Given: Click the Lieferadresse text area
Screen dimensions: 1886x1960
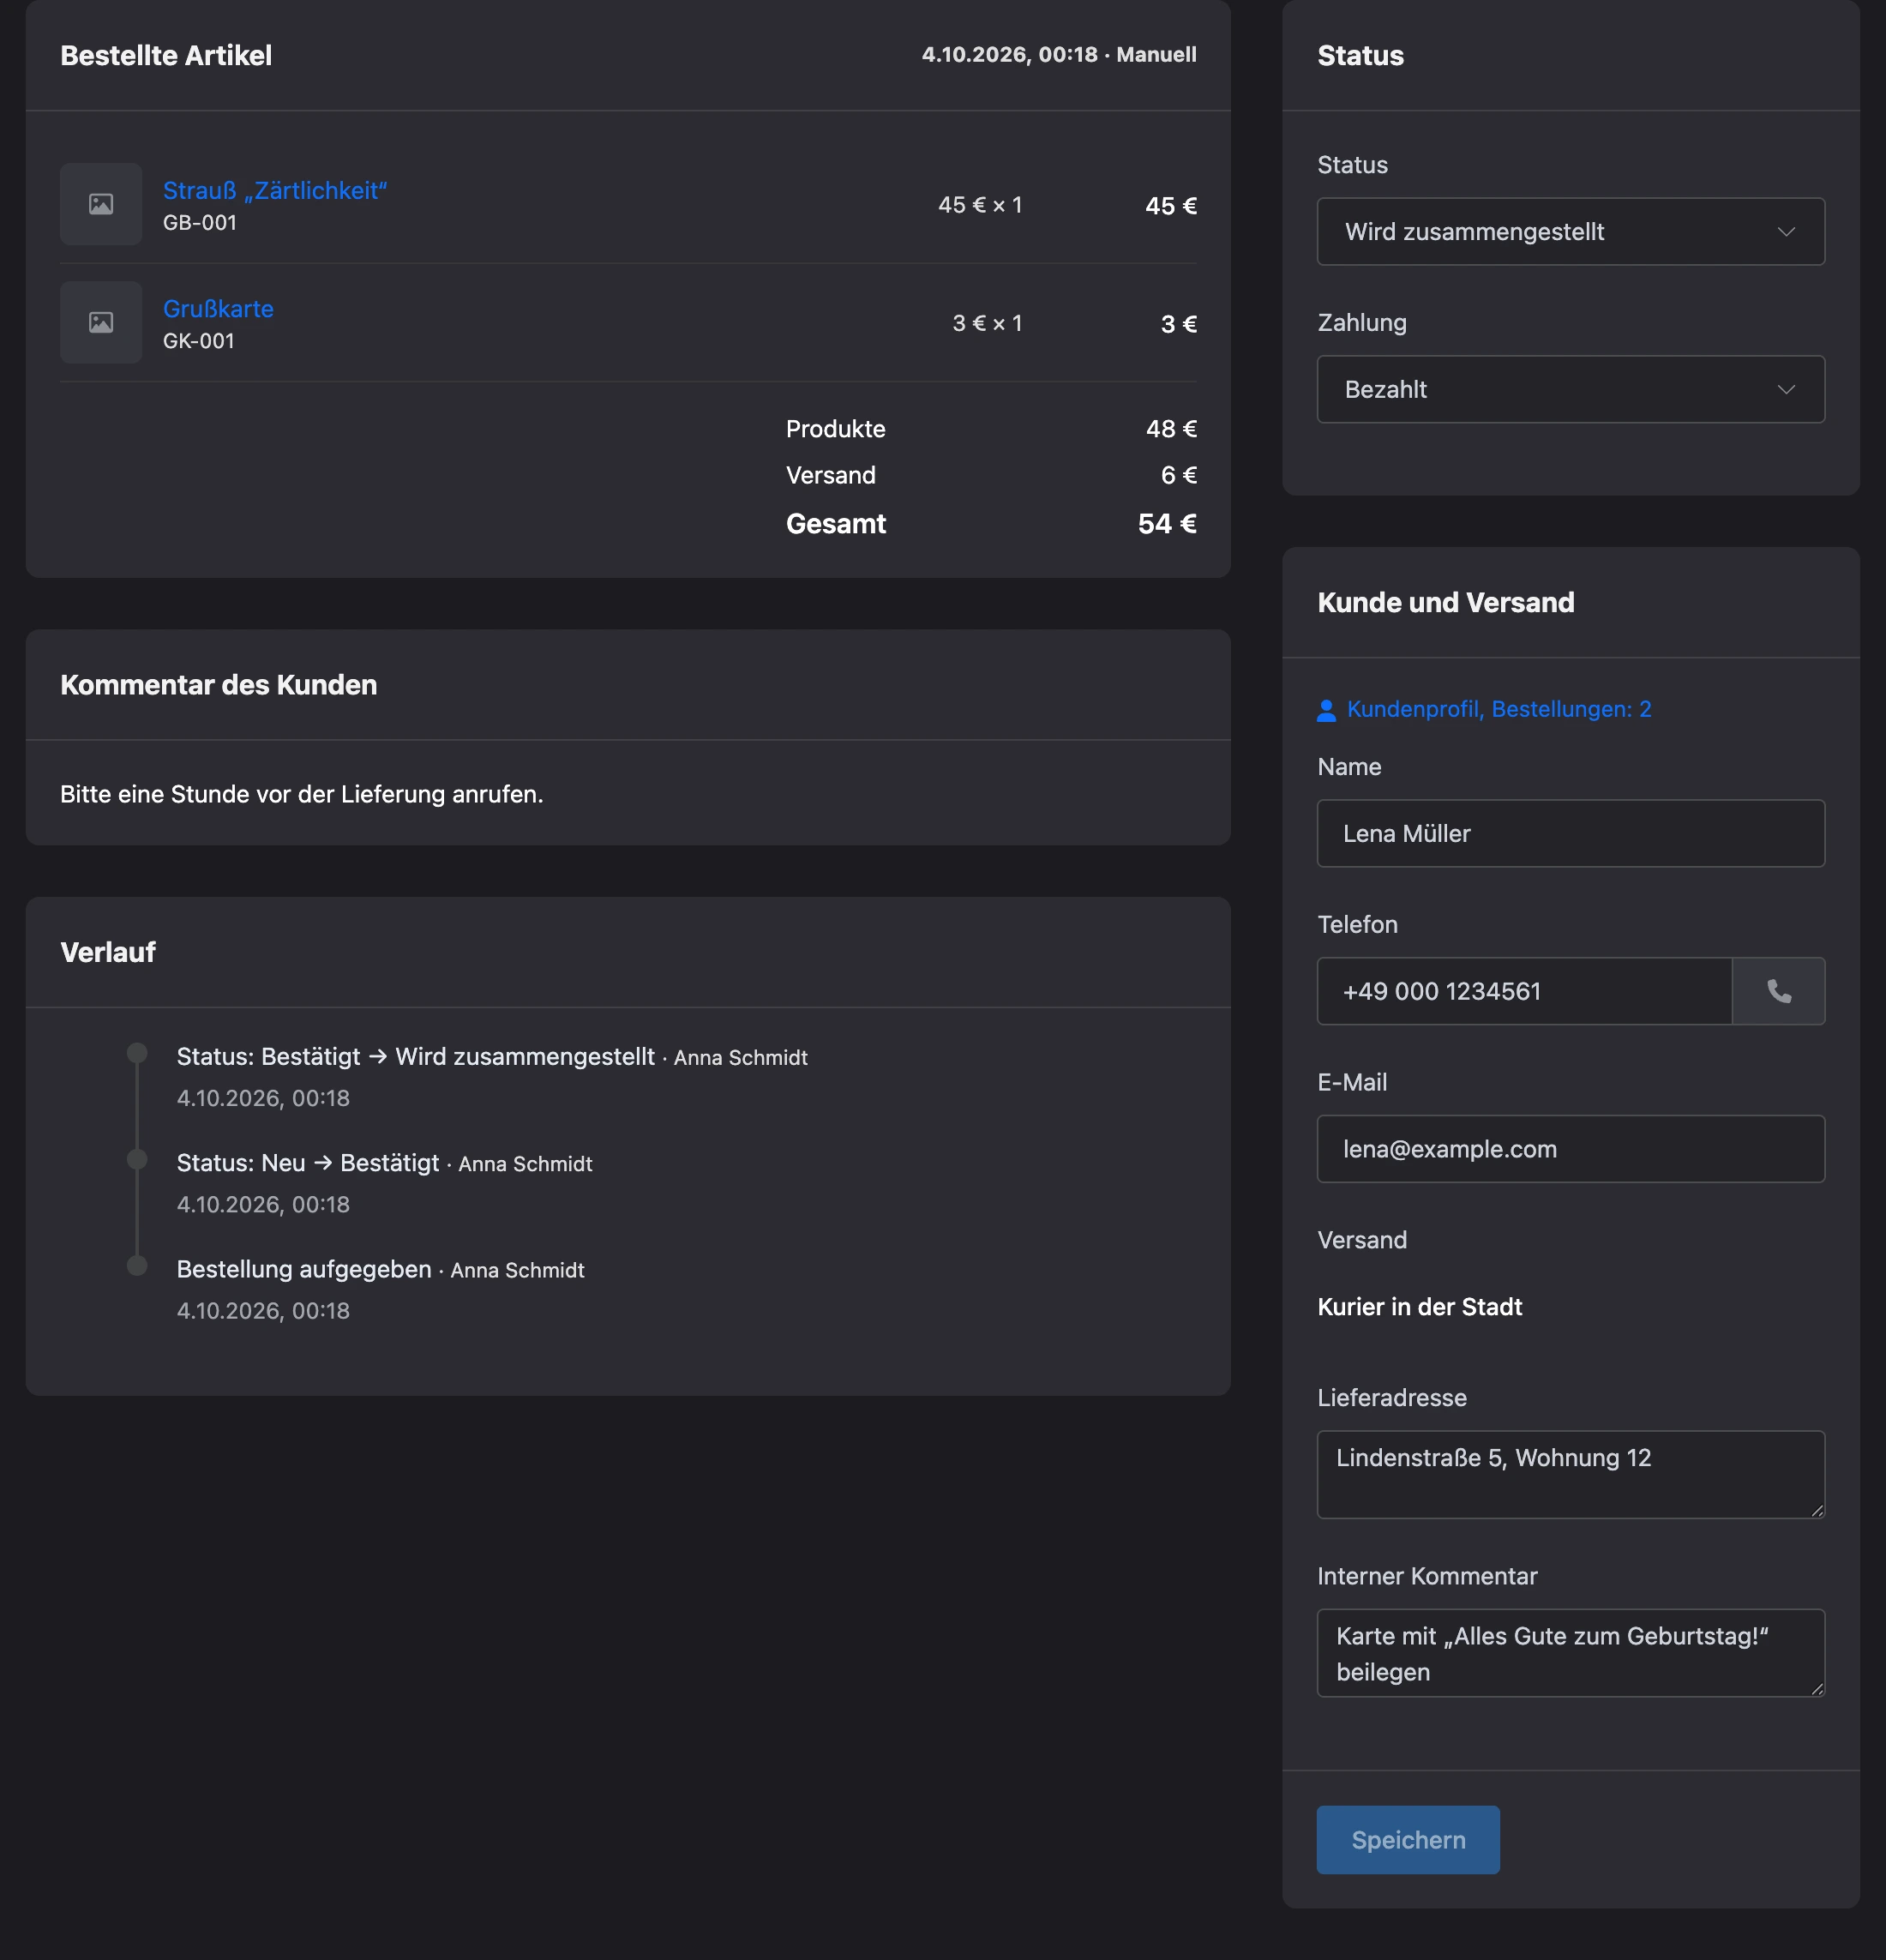Looking at the screenshot, I should [1571, 1474].
